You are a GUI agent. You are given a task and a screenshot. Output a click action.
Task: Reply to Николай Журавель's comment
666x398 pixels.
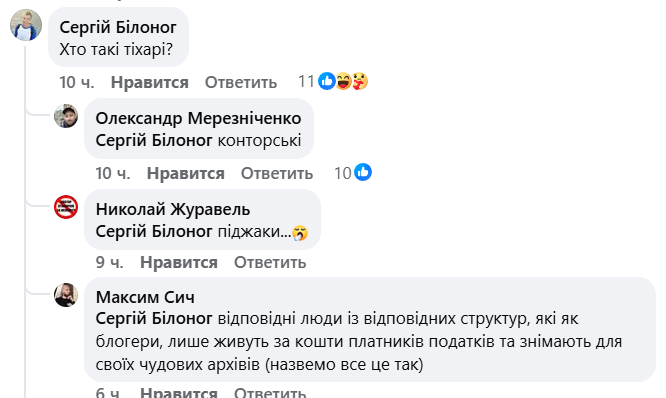tap(270, 263)
